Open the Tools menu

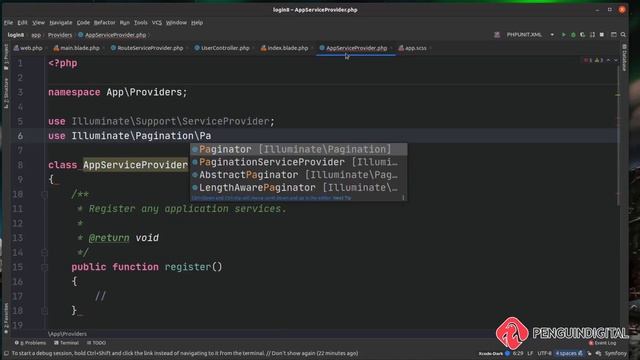[x=140, y=22]
